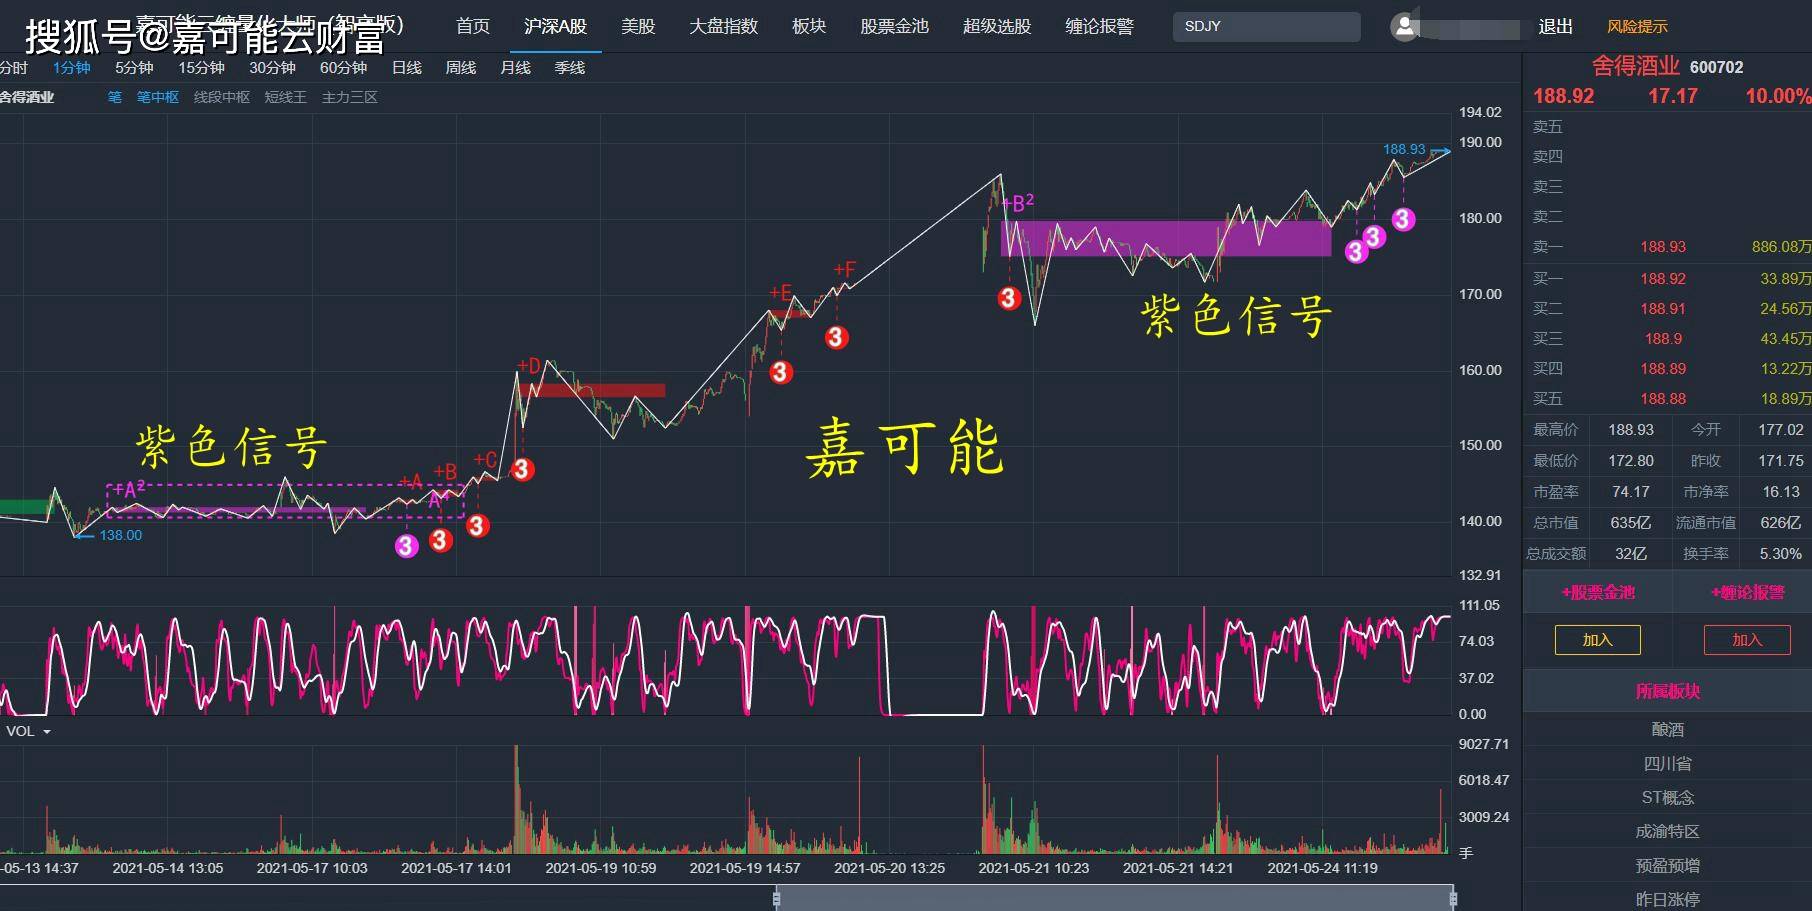The width and height of the screenshot is (1812, 911).
Task: Open the 风险提示 link
Action: pos(1637,27)
